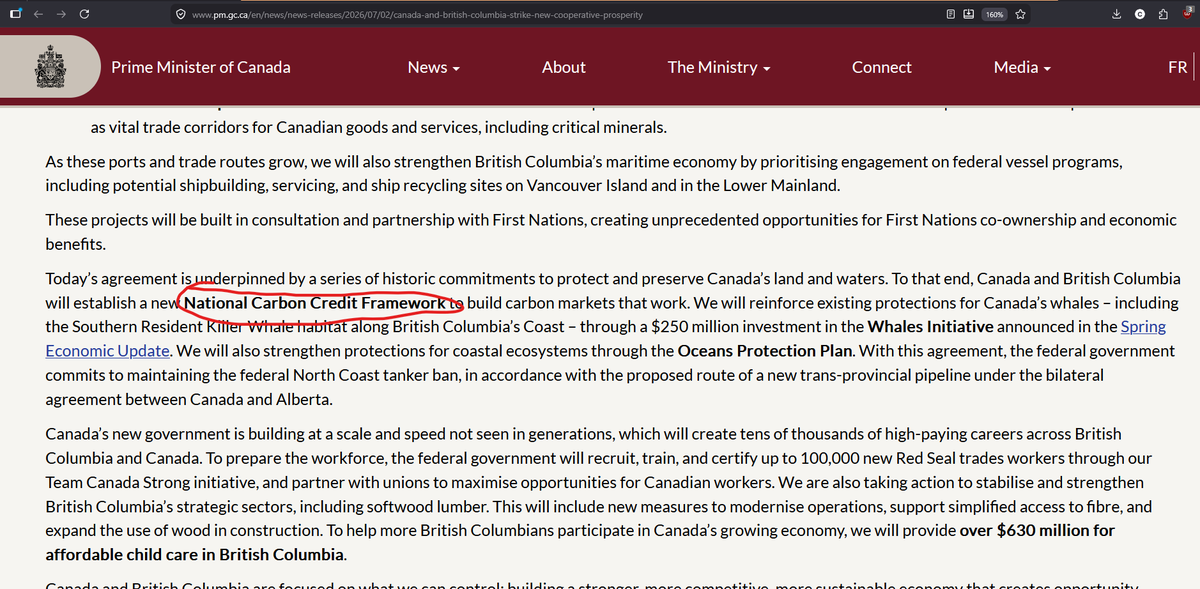Expand the Media dropdown menu
The width and height of the screenshot is (1200, 589).
click(x=1022, y=67)
